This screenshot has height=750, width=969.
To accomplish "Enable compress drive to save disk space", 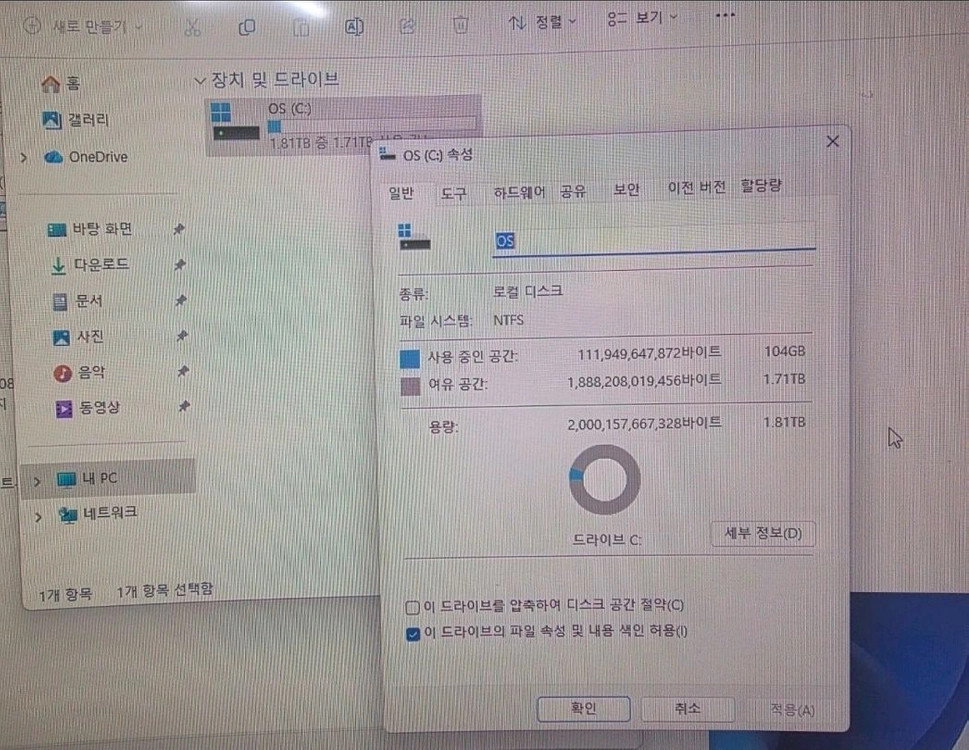I will coord(412,608).
